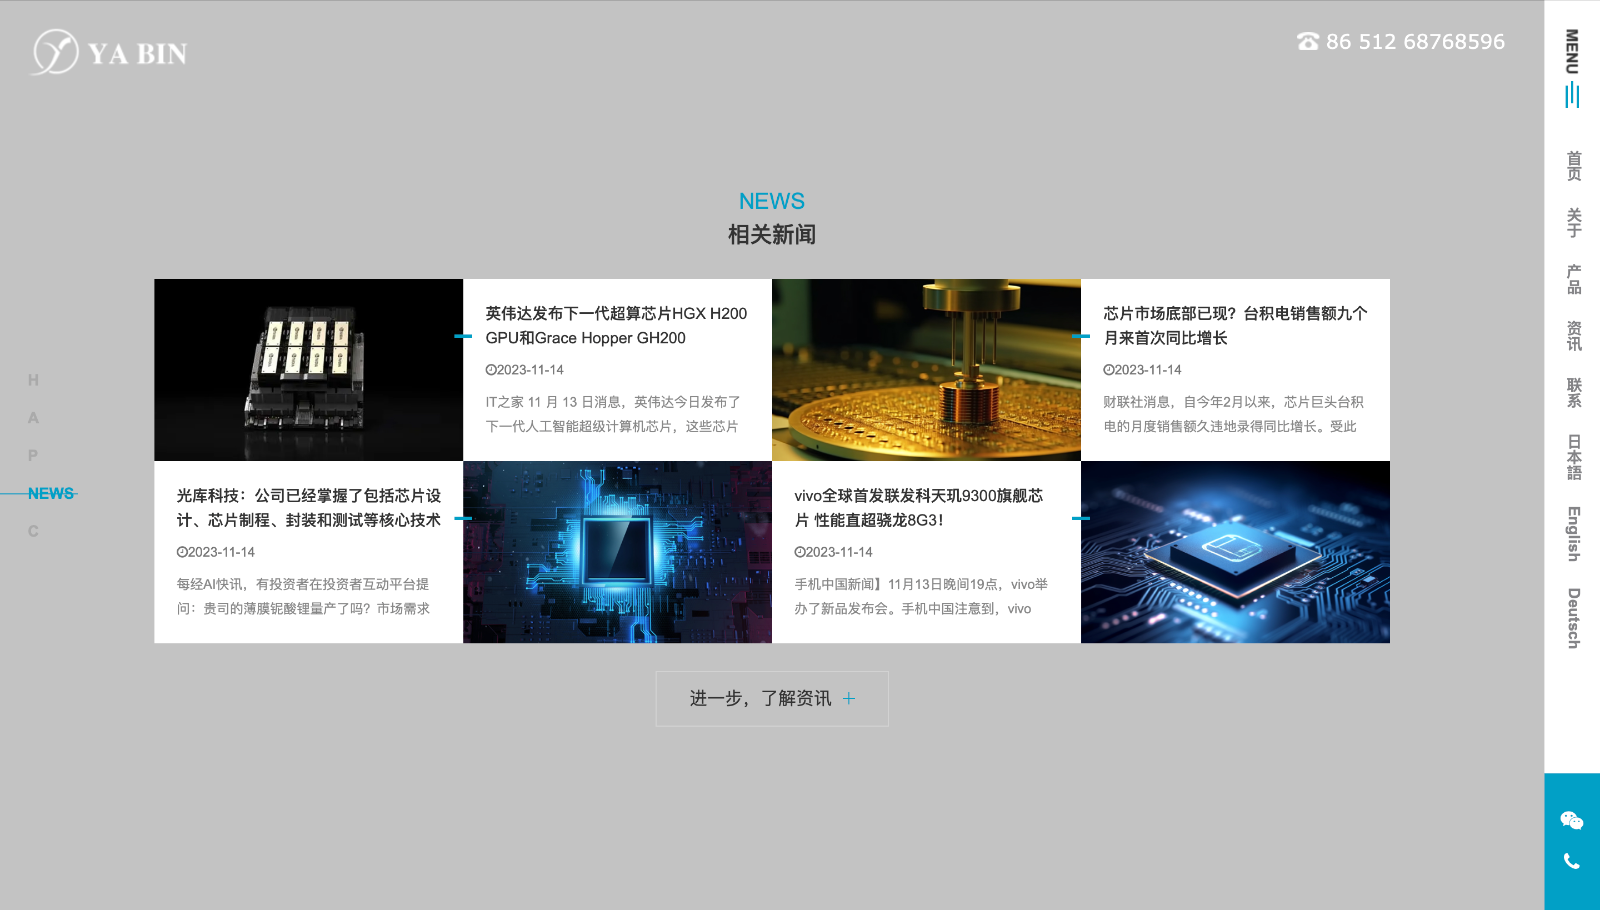
Task: Go to 首页 in side menu
Action: click(1573, 166)
